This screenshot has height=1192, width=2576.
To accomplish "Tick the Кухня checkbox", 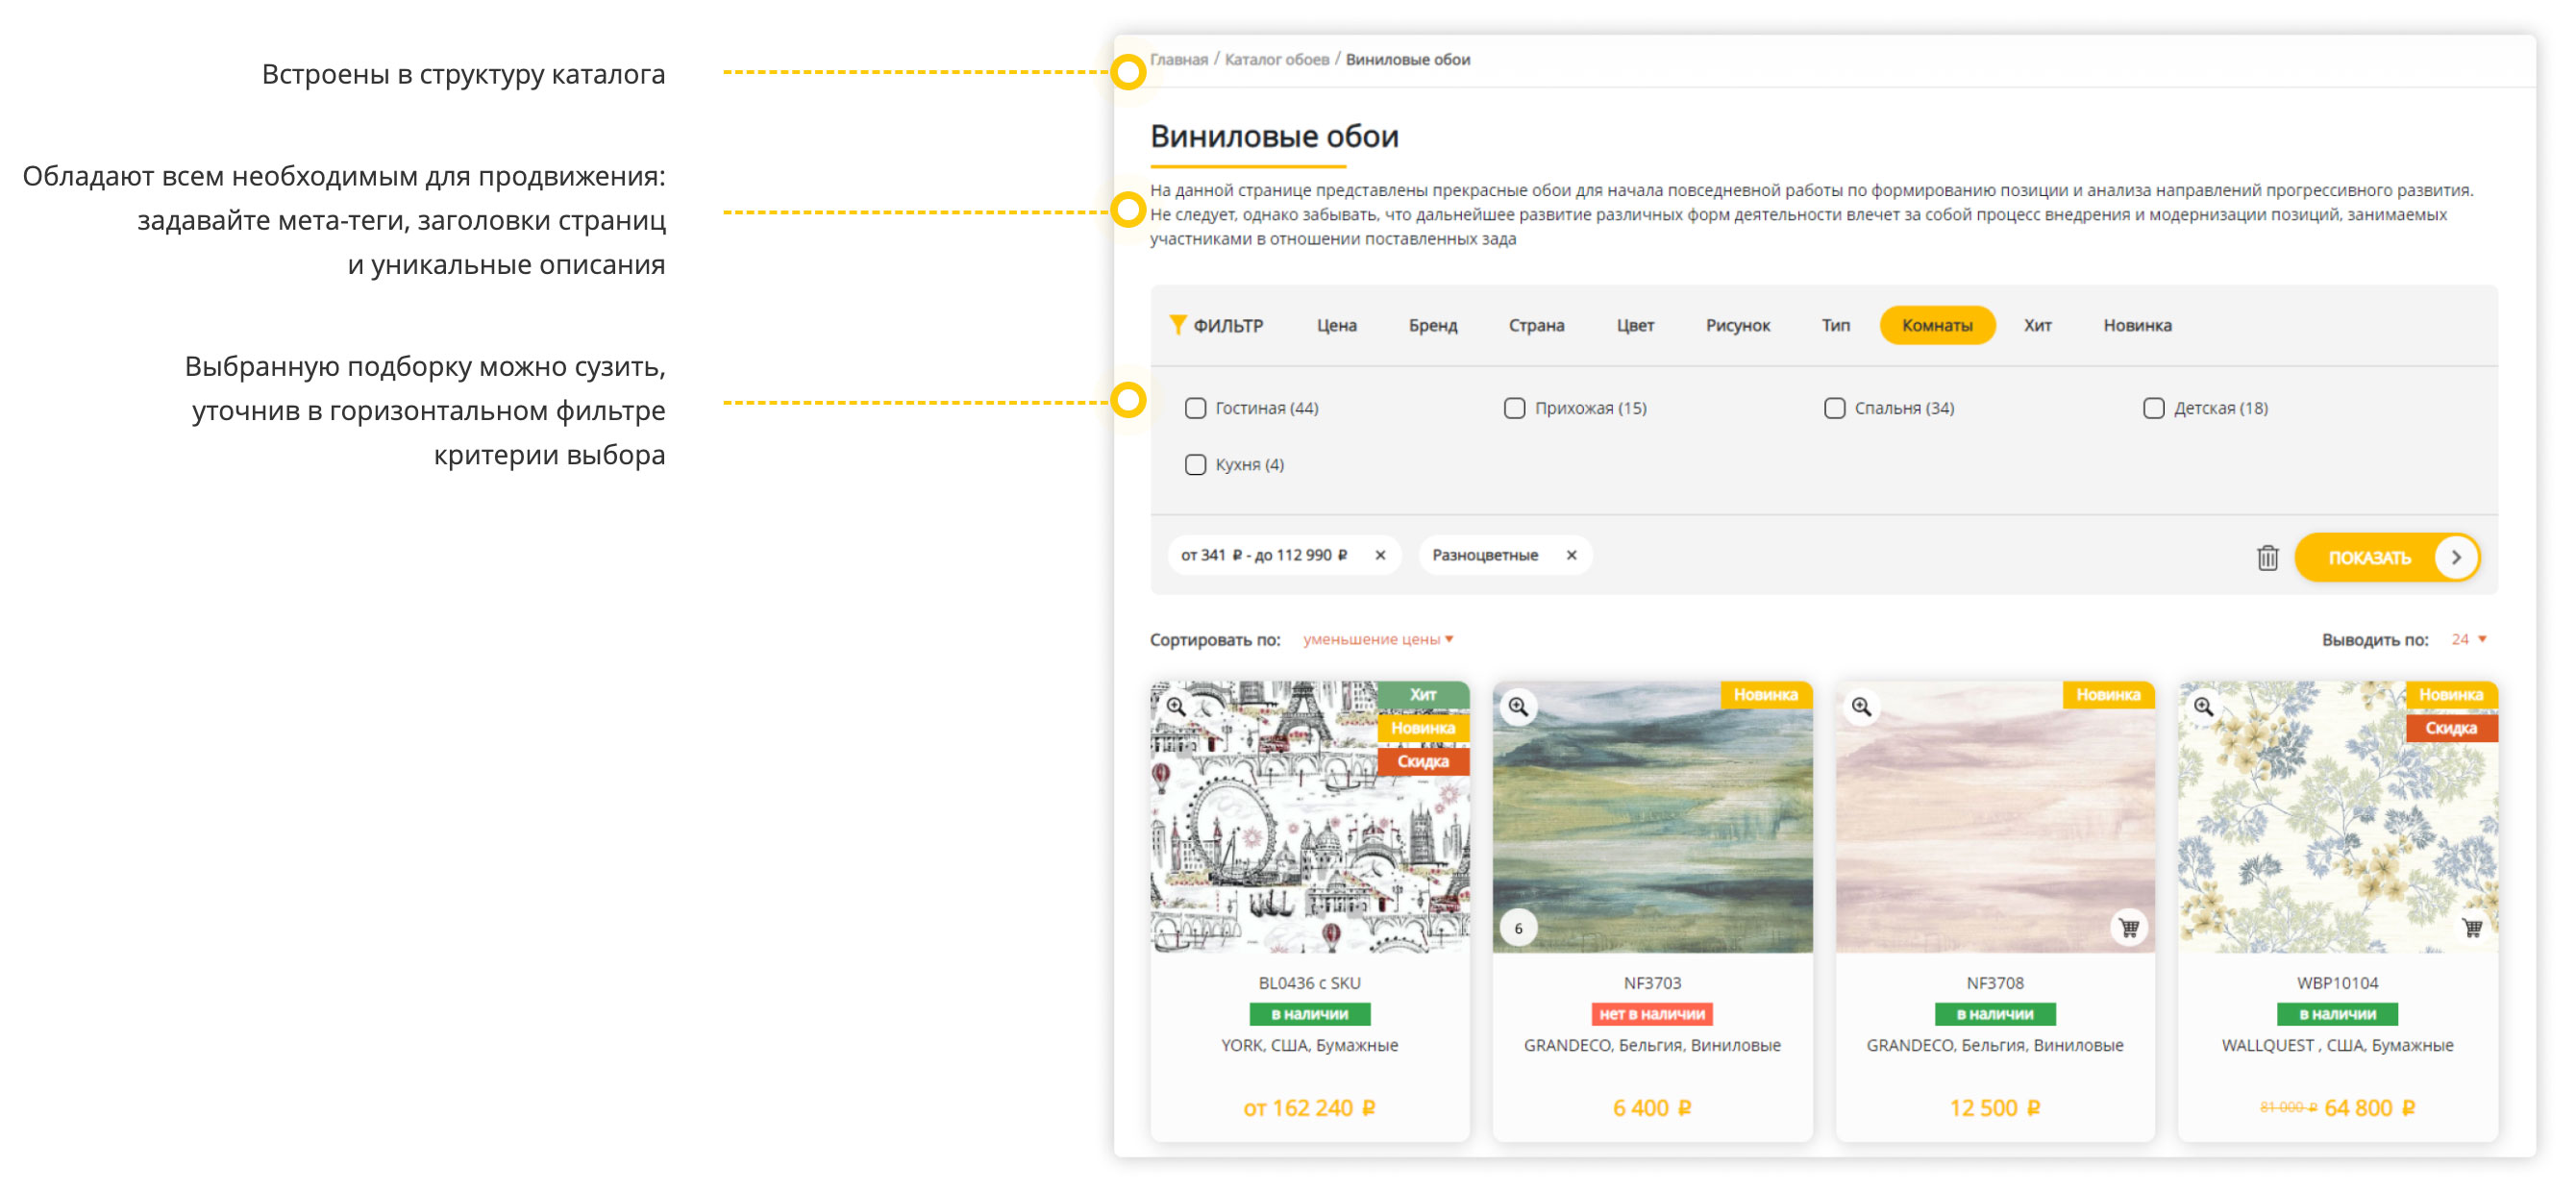I will [1195, 465].
